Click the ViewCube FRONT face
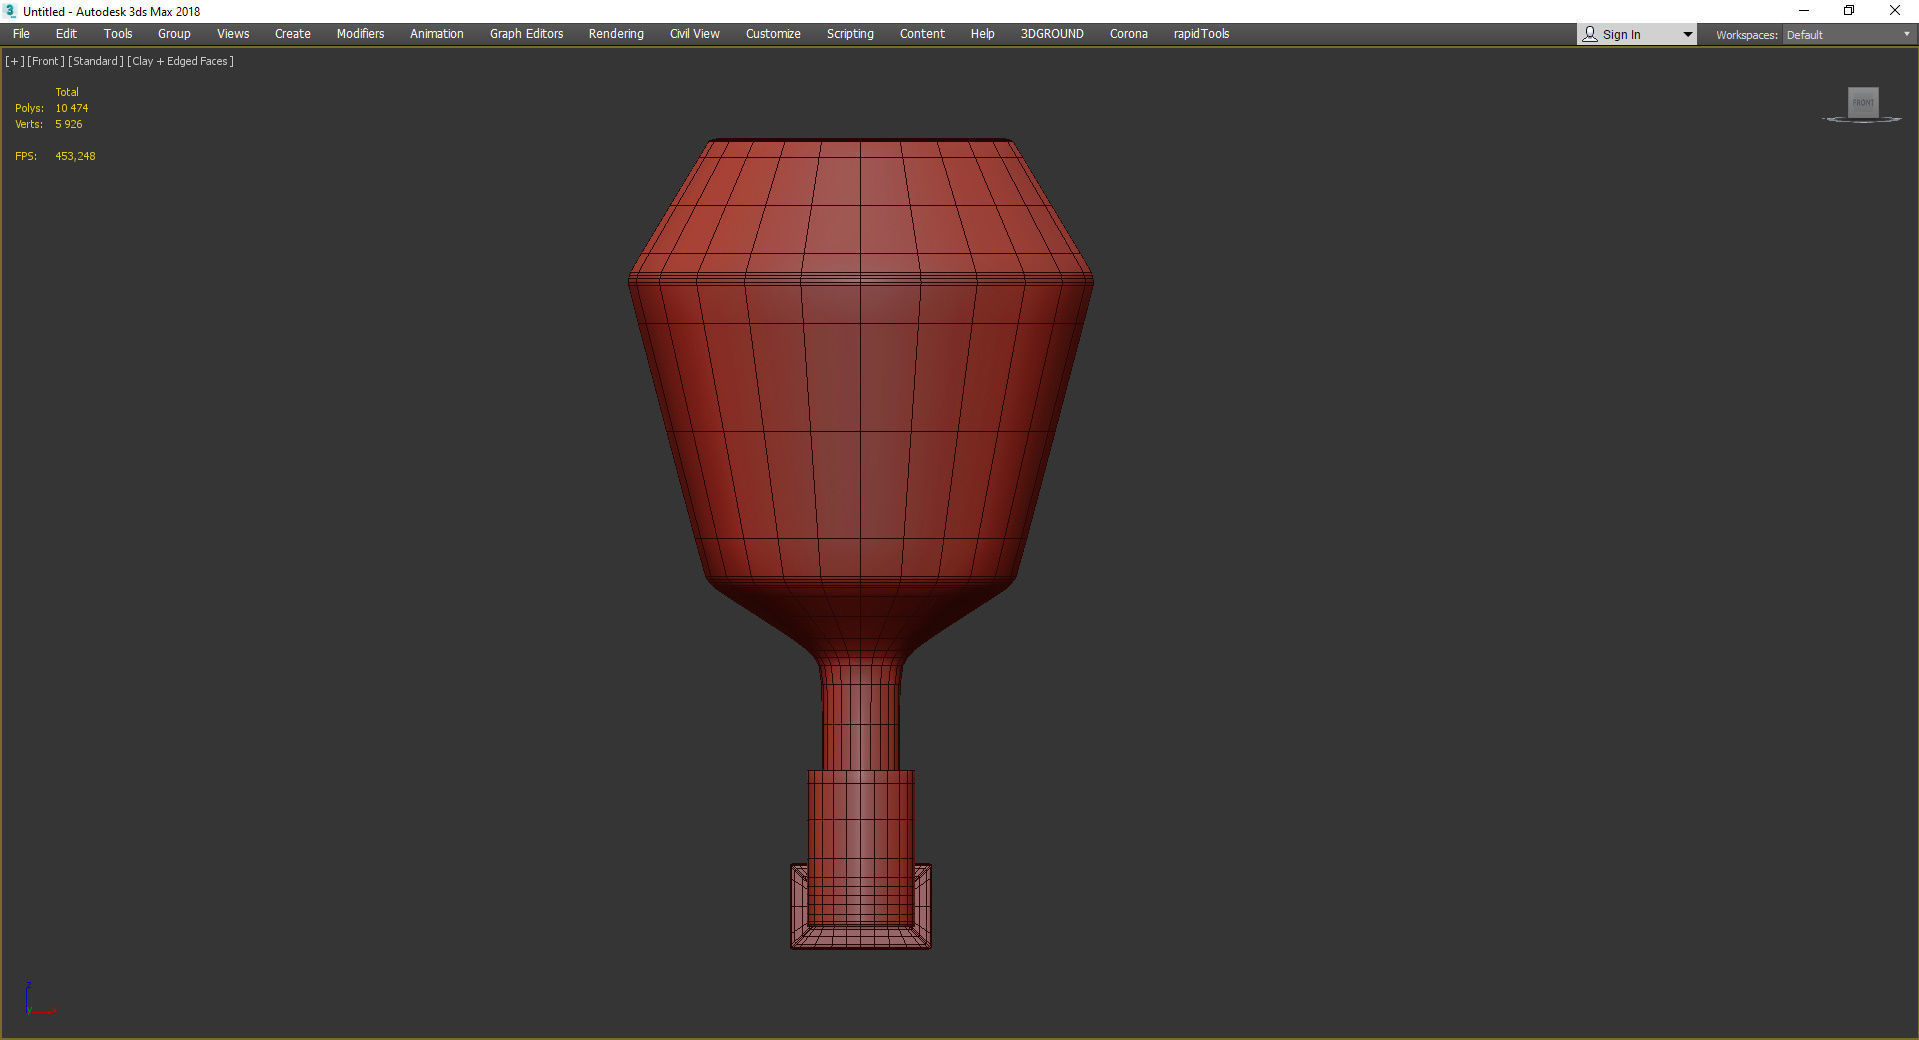Image resolution: width=1919 pixels, height=1040 pixels. tap(1863, 102)
